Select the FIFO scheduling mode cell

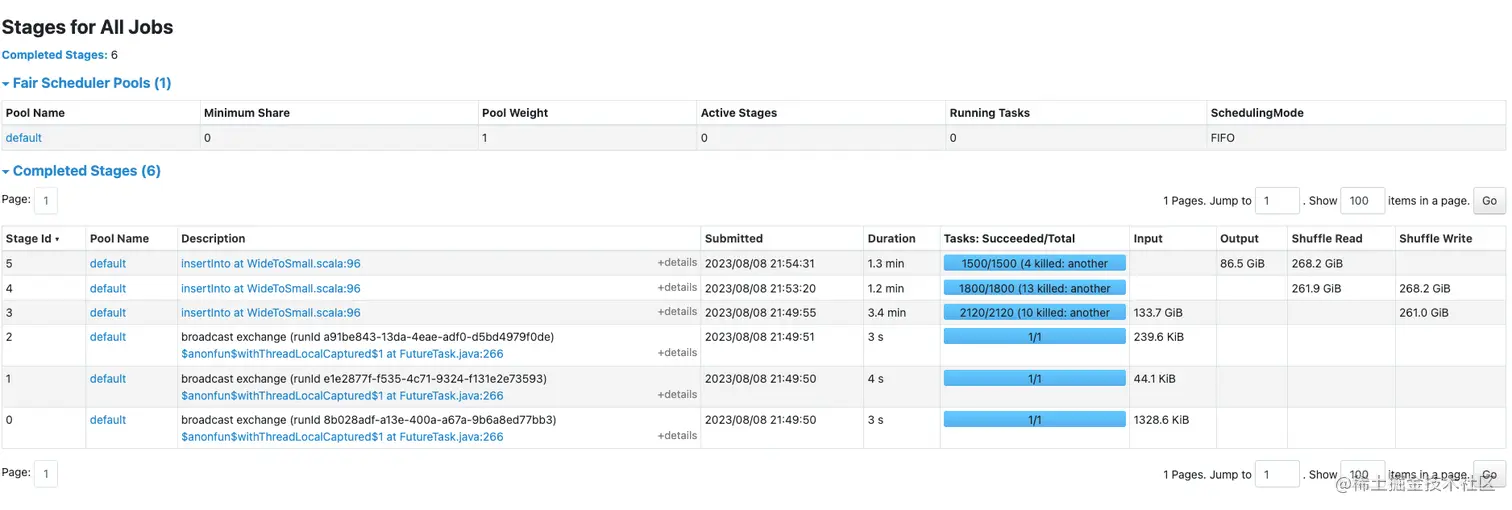point(1356,138)
